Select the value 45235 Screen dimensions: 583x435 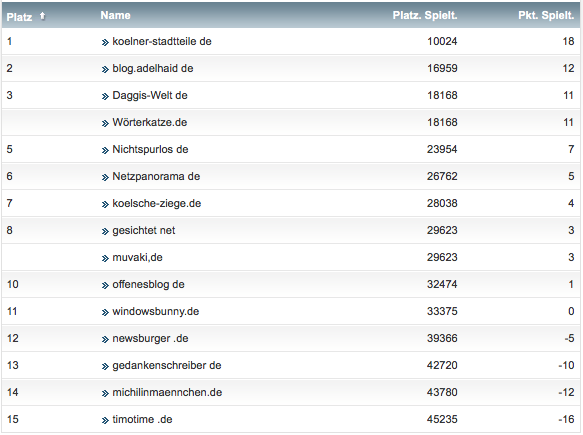[x=442, y=419]
